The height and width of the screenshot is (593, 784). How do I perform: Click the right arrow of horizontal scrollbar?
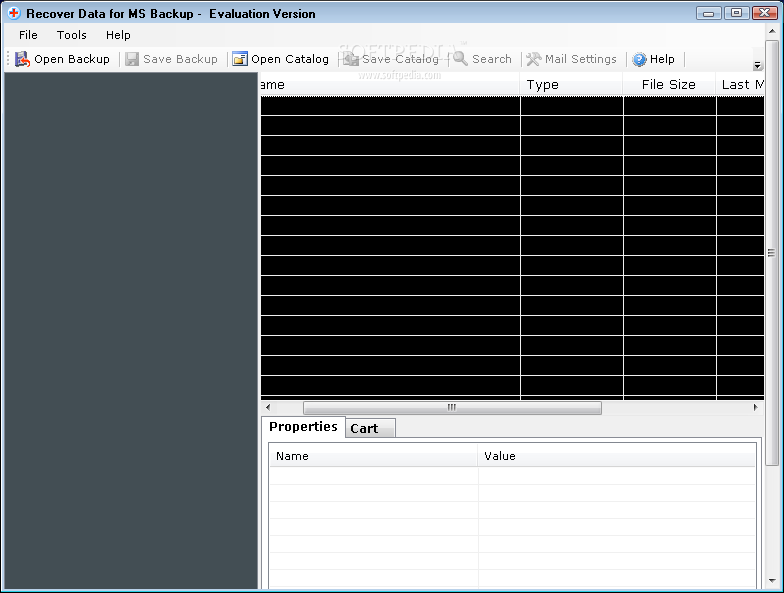coord(756,408)
